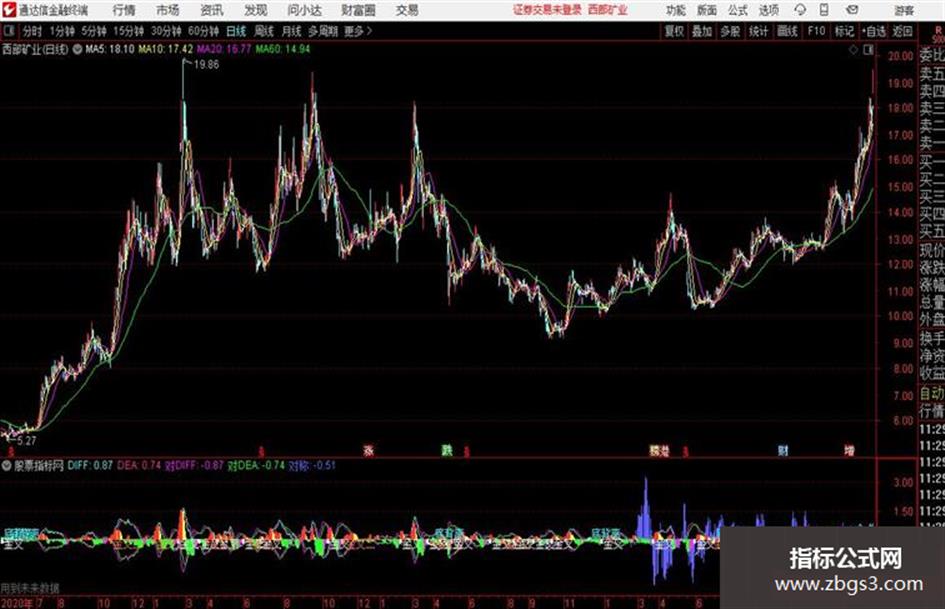
Task: Click the 用到未来数据 warning text
Action: pos(30,588)
